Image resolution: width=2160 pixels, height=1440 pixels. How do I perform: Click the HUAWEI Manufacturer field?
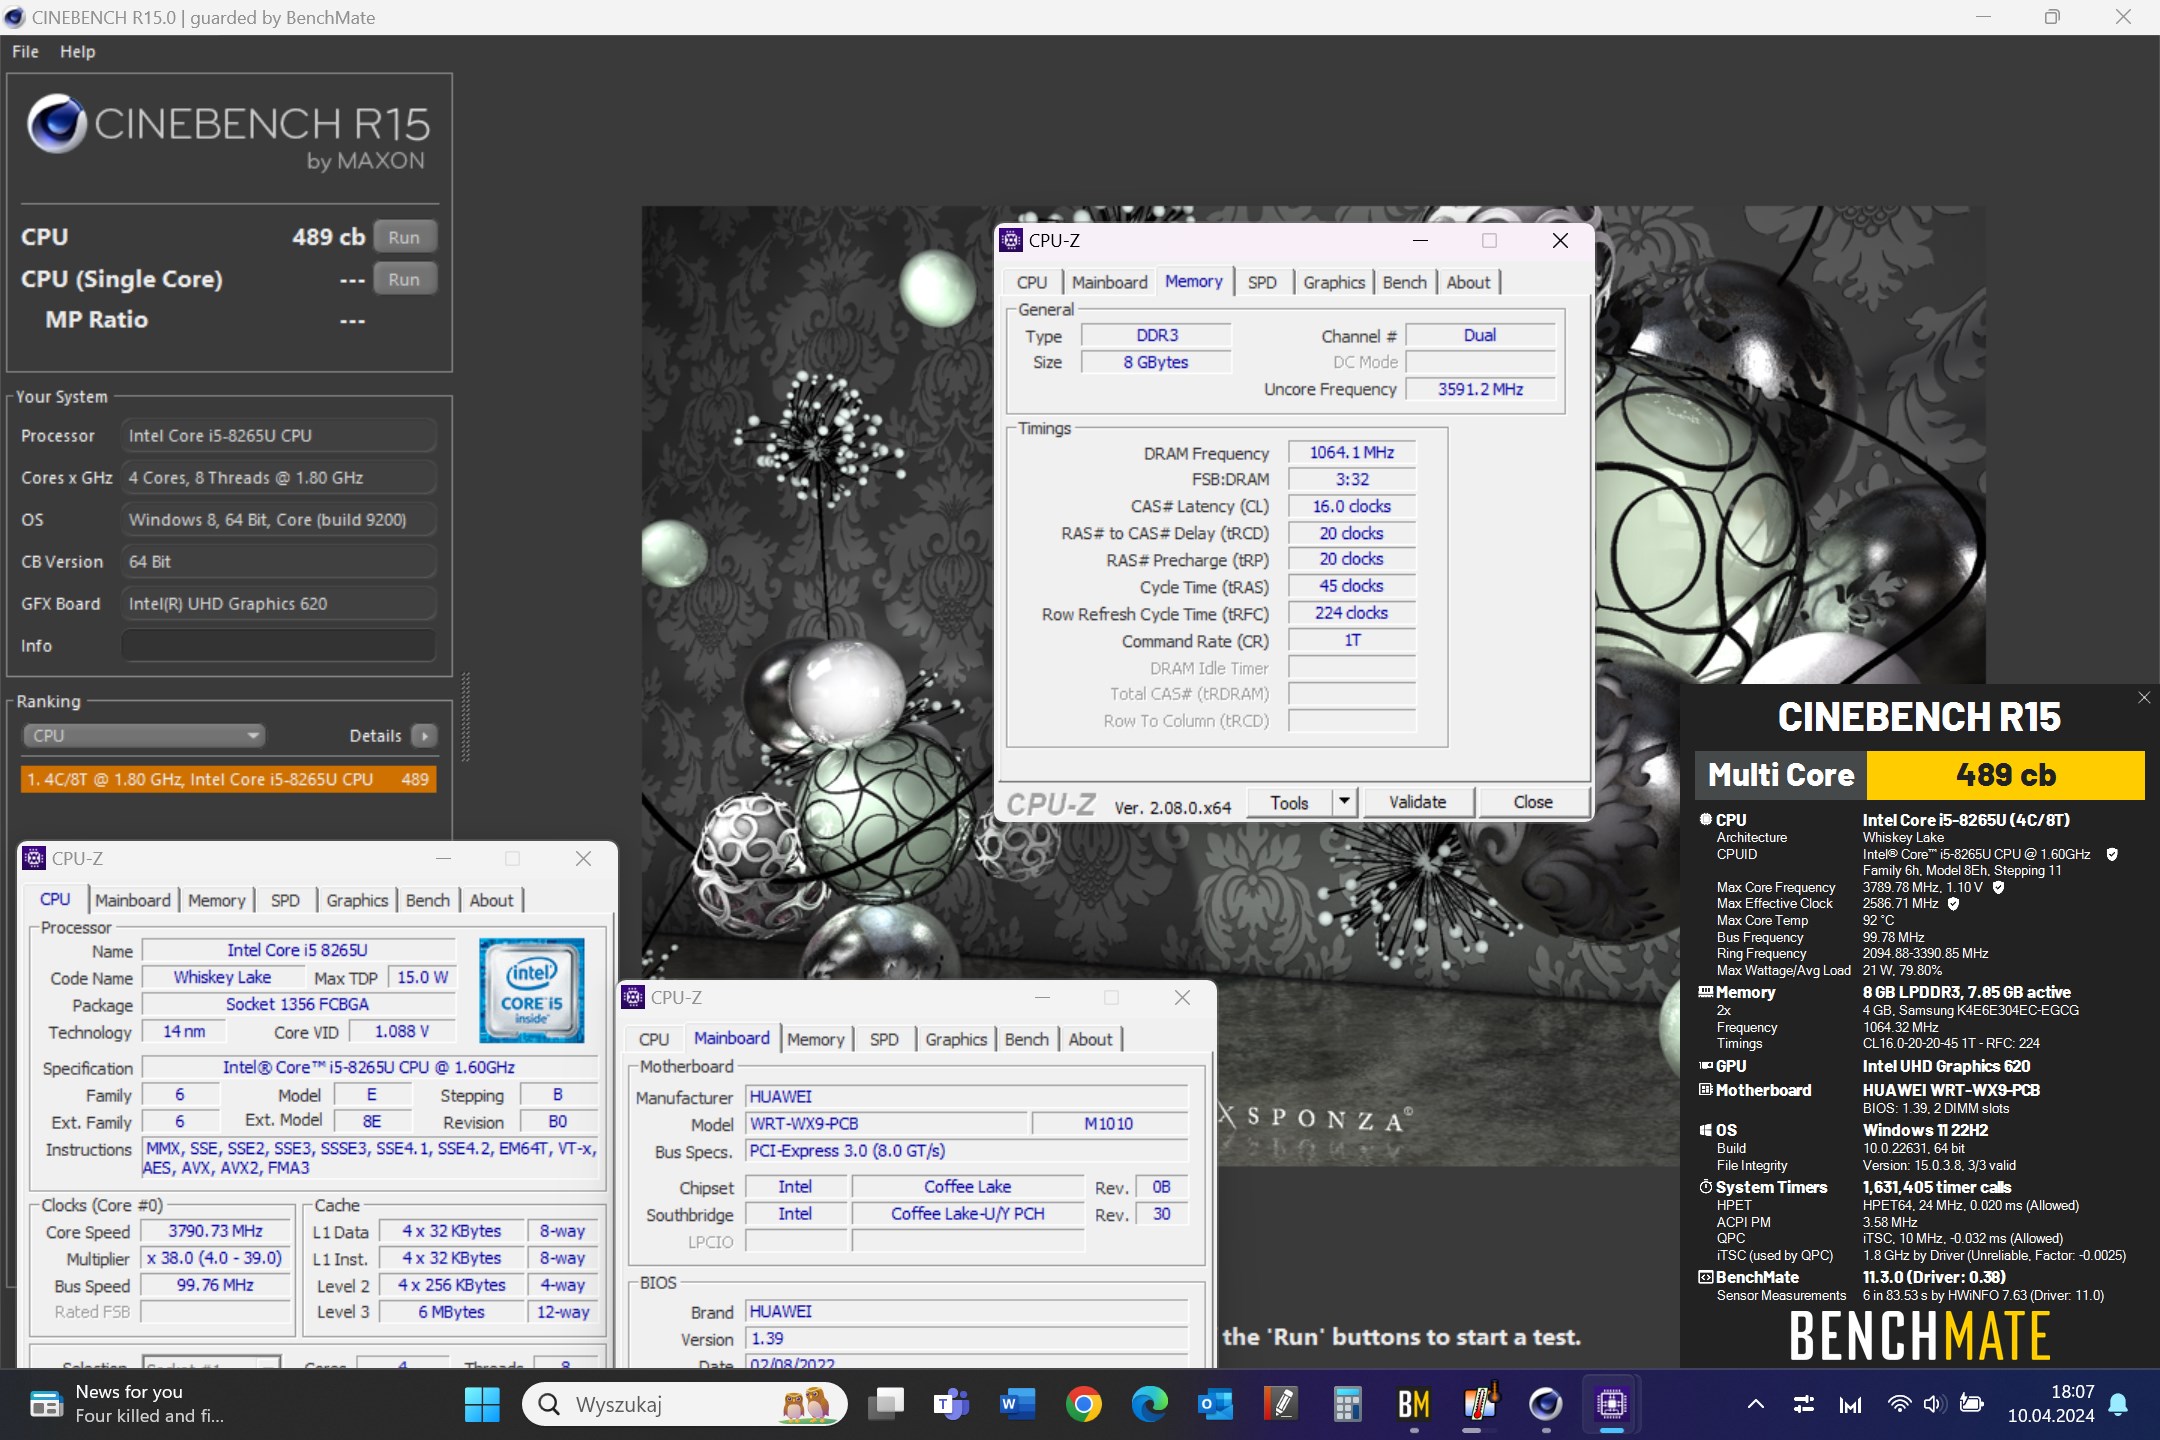point(967,1097)
